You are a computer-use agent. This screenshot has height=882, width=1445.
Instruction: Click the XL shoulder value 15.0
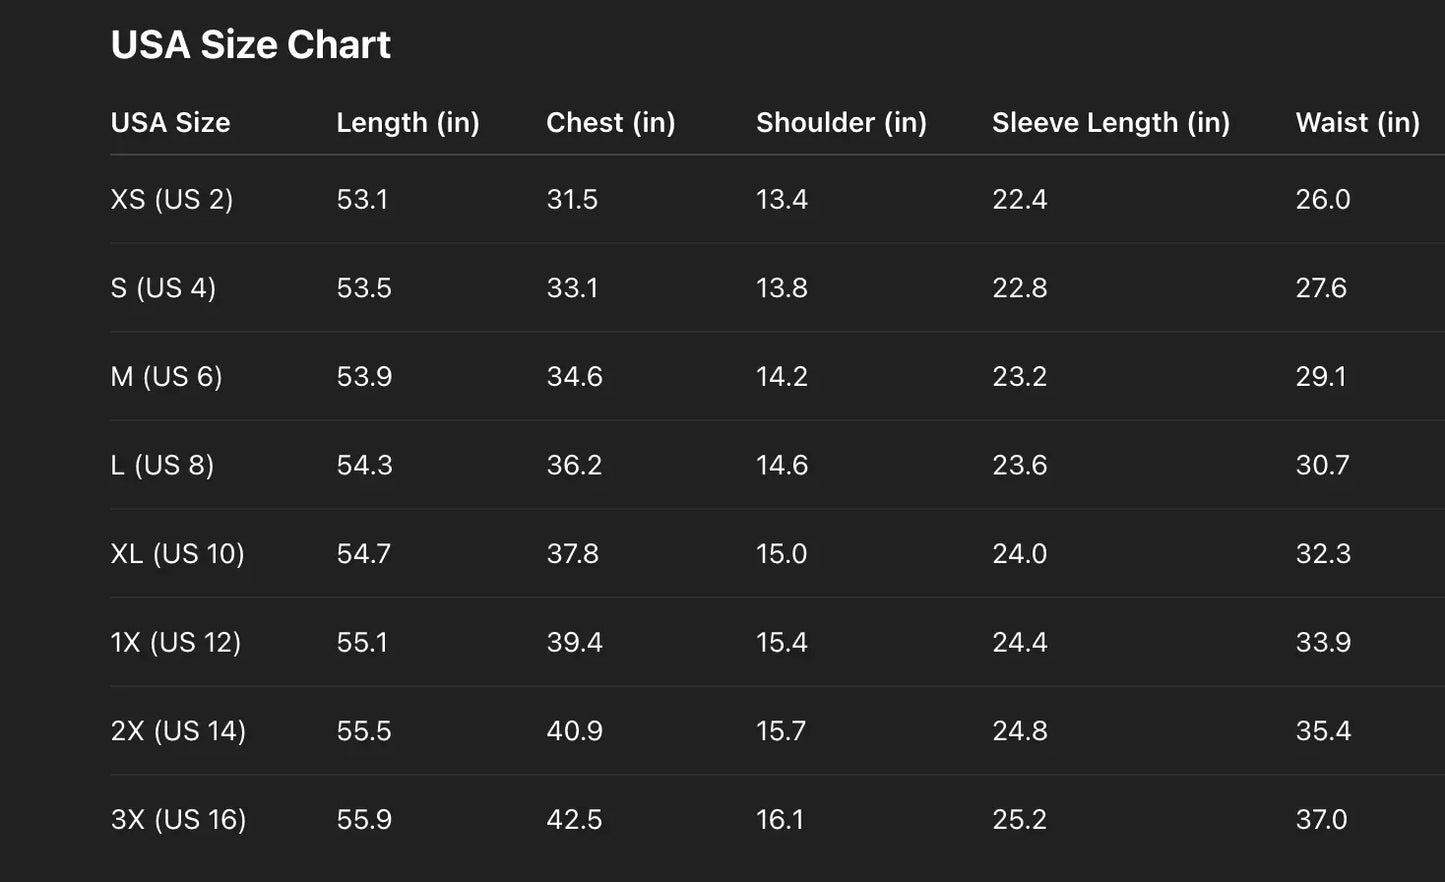click(781, 554)
